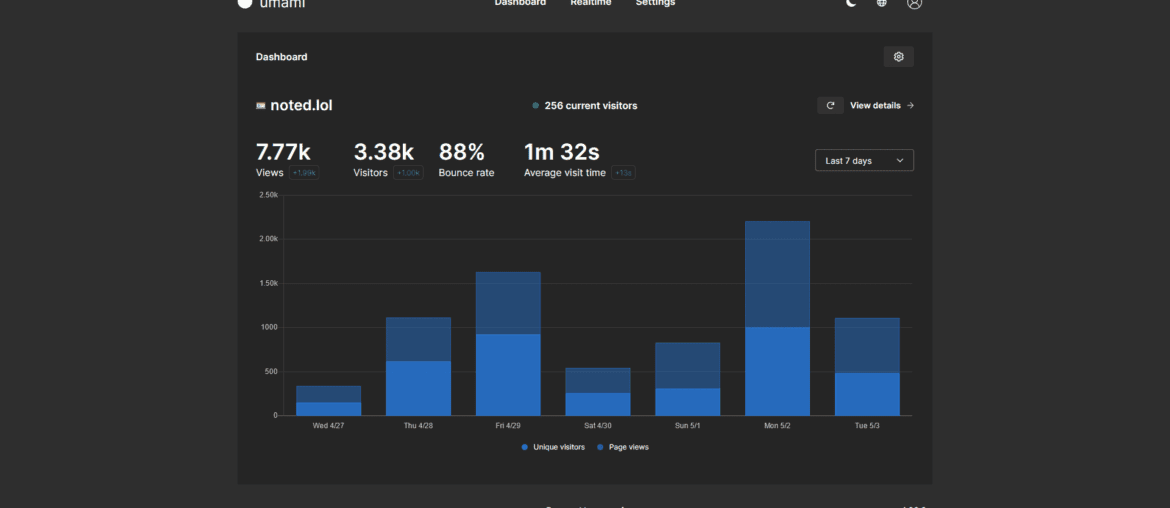
Task: Click the 256 current visitors indicator
Action: (x=585, y=106)
